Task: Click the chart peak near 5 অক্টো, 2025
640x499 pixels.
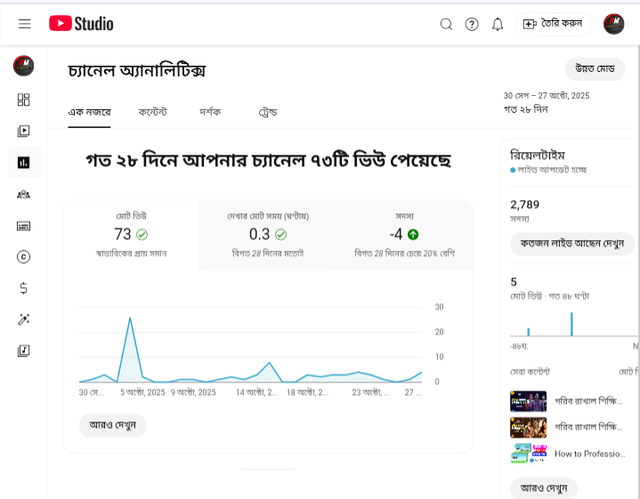Action: (x=130, y=318)
